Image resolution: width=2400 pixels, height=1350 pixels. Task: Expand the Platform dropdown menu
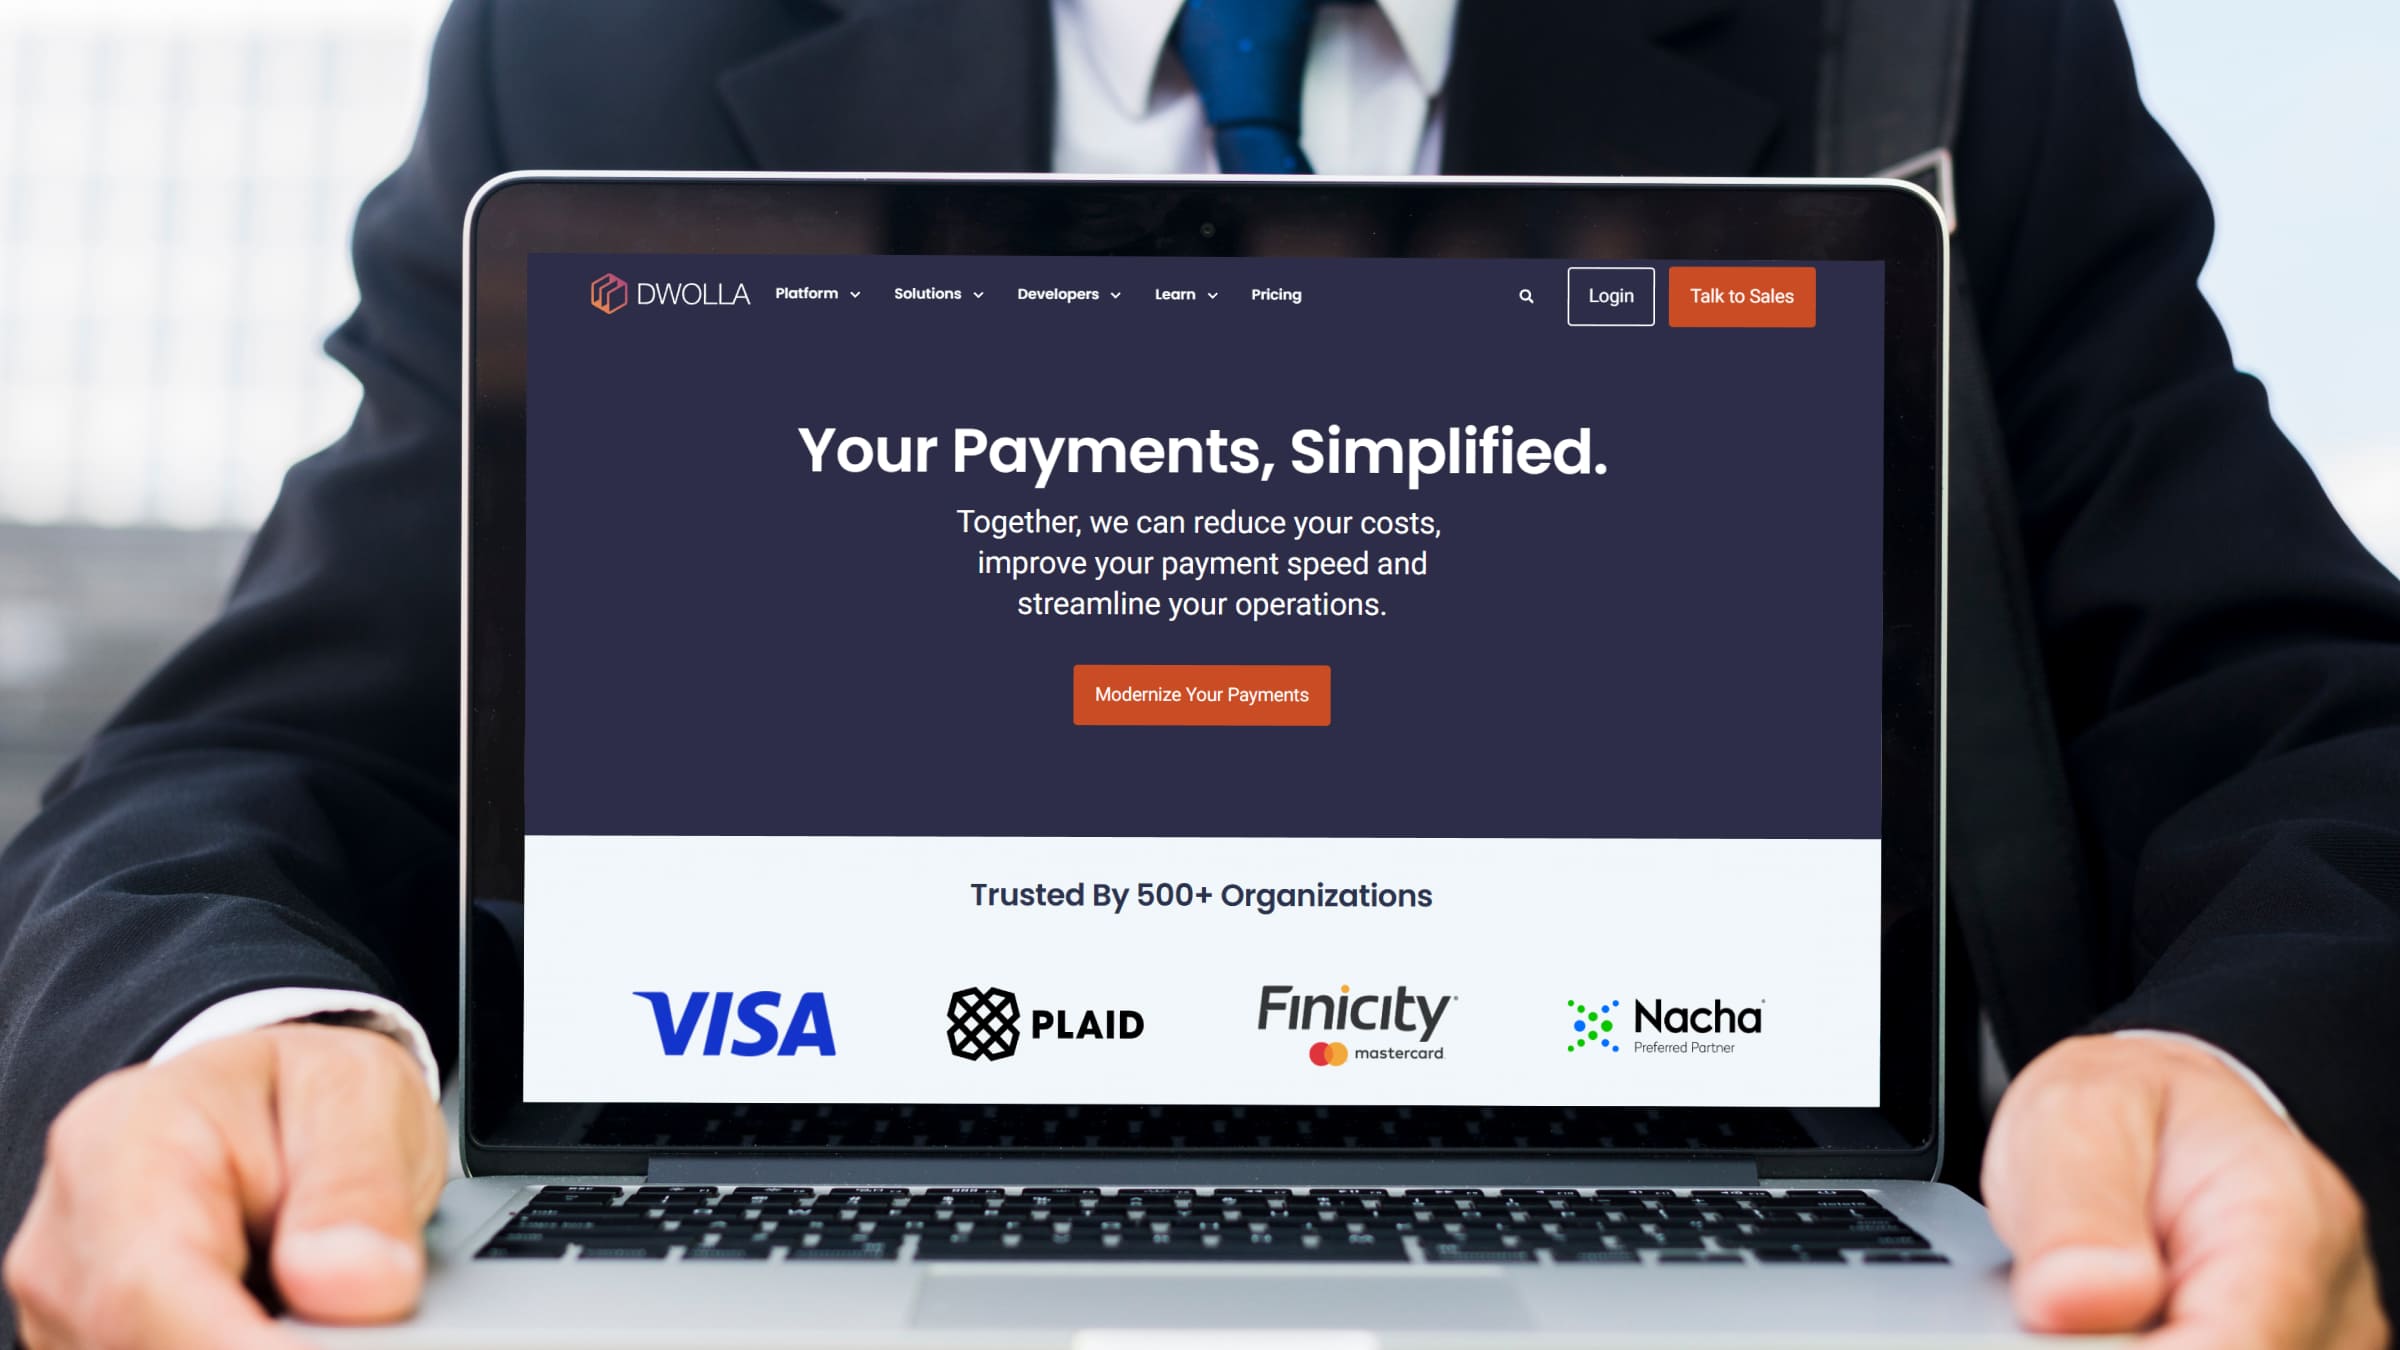[818, 293]
